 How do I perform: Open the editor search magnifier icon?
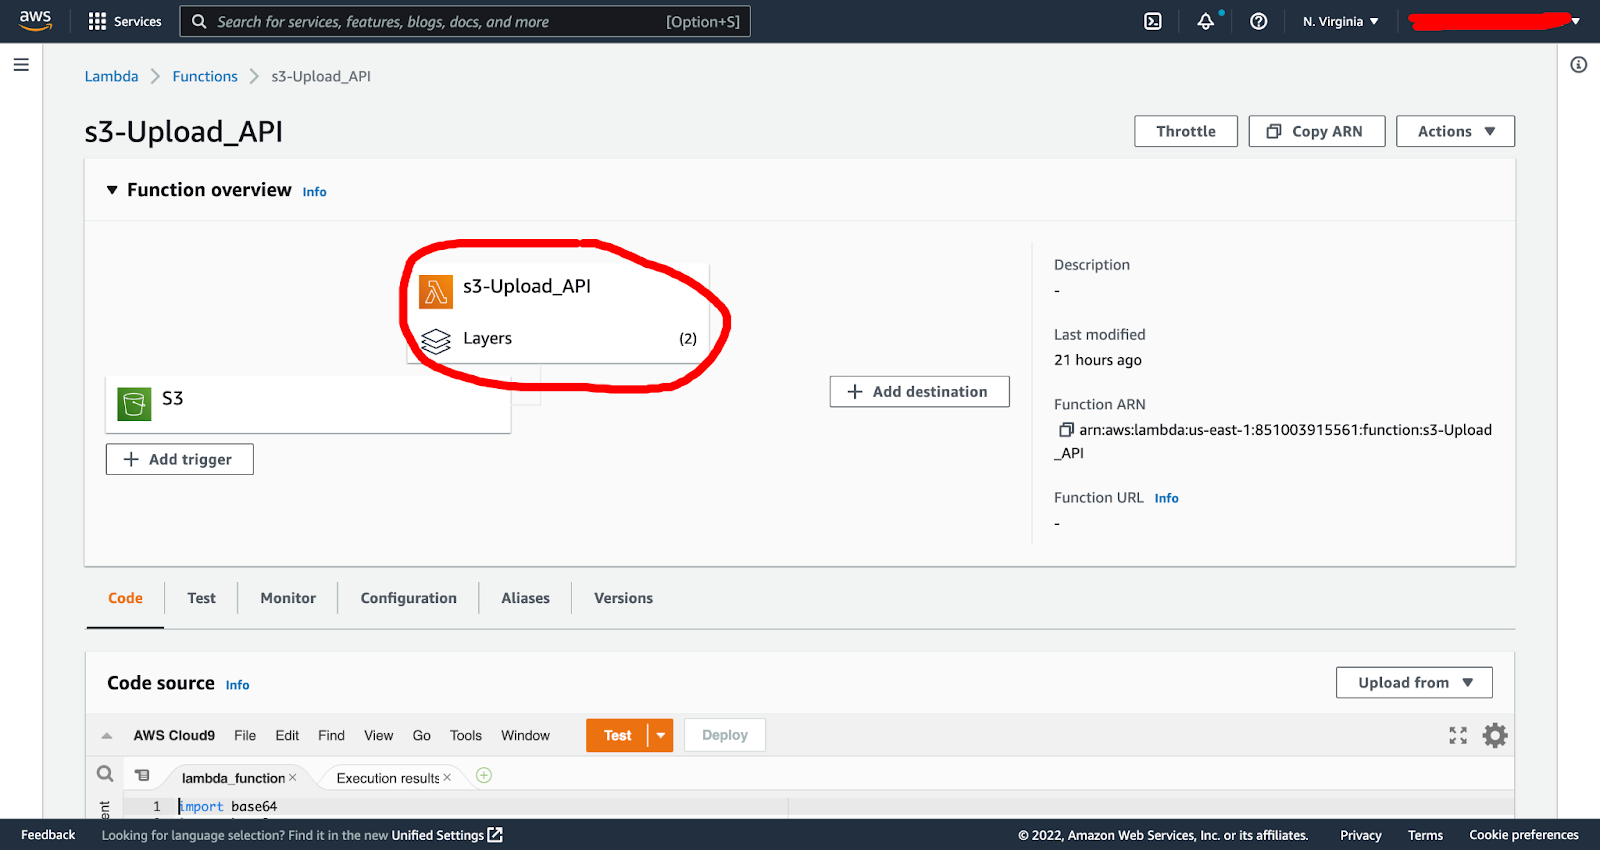[105, 774]
